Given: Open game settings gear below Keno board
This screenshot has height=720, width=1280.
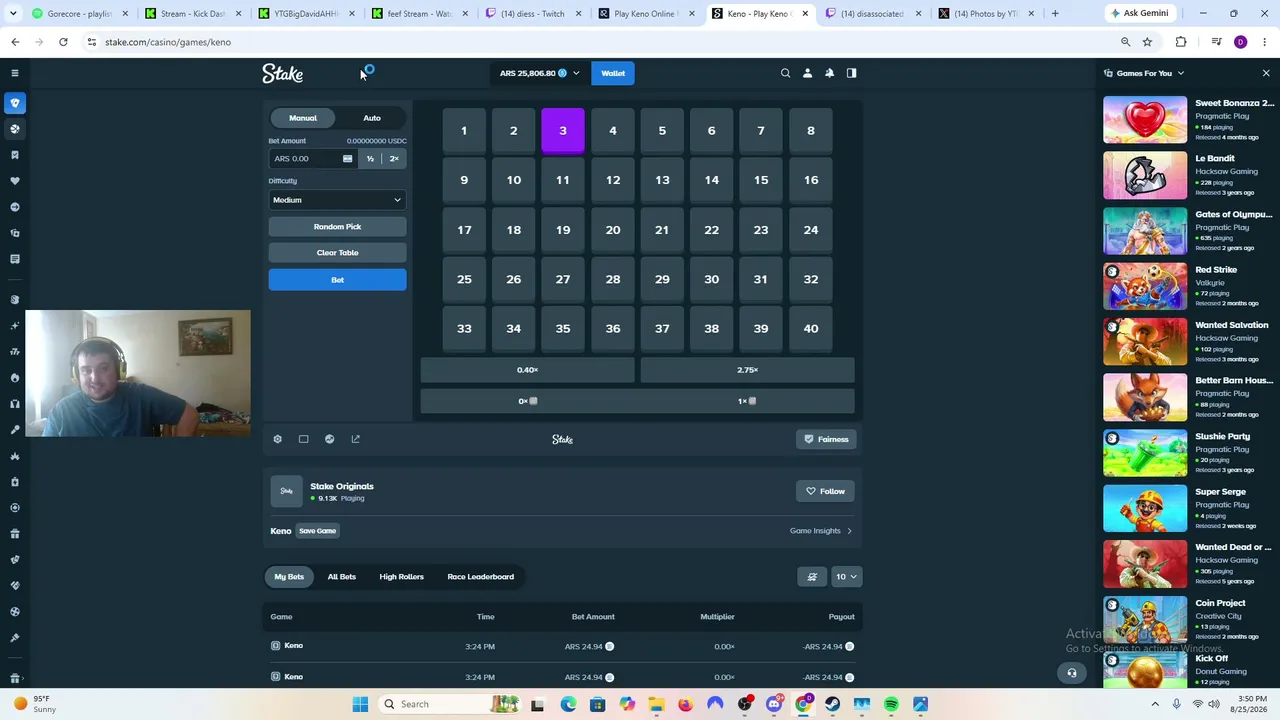Looking at the screenshot, I should point(278,439).
